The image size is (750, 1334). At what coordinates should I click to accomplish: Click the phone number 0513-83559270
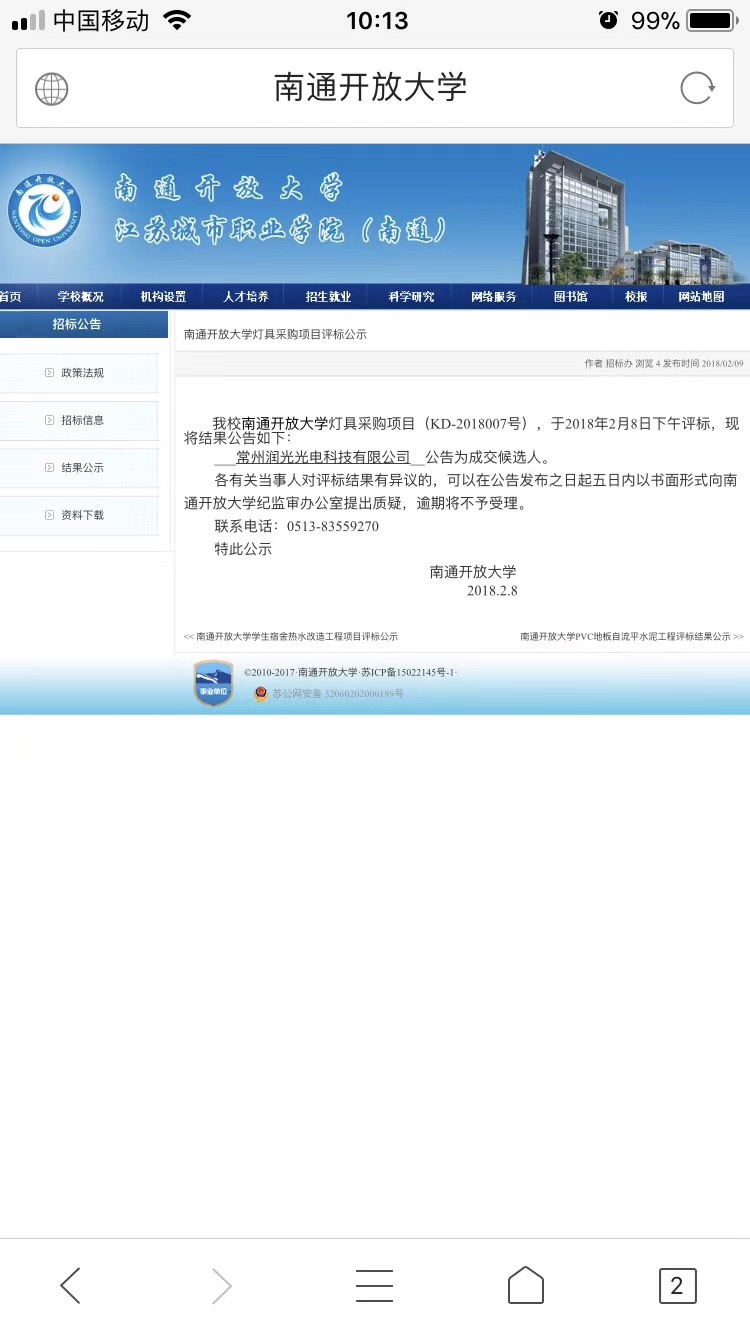[333, 526]
